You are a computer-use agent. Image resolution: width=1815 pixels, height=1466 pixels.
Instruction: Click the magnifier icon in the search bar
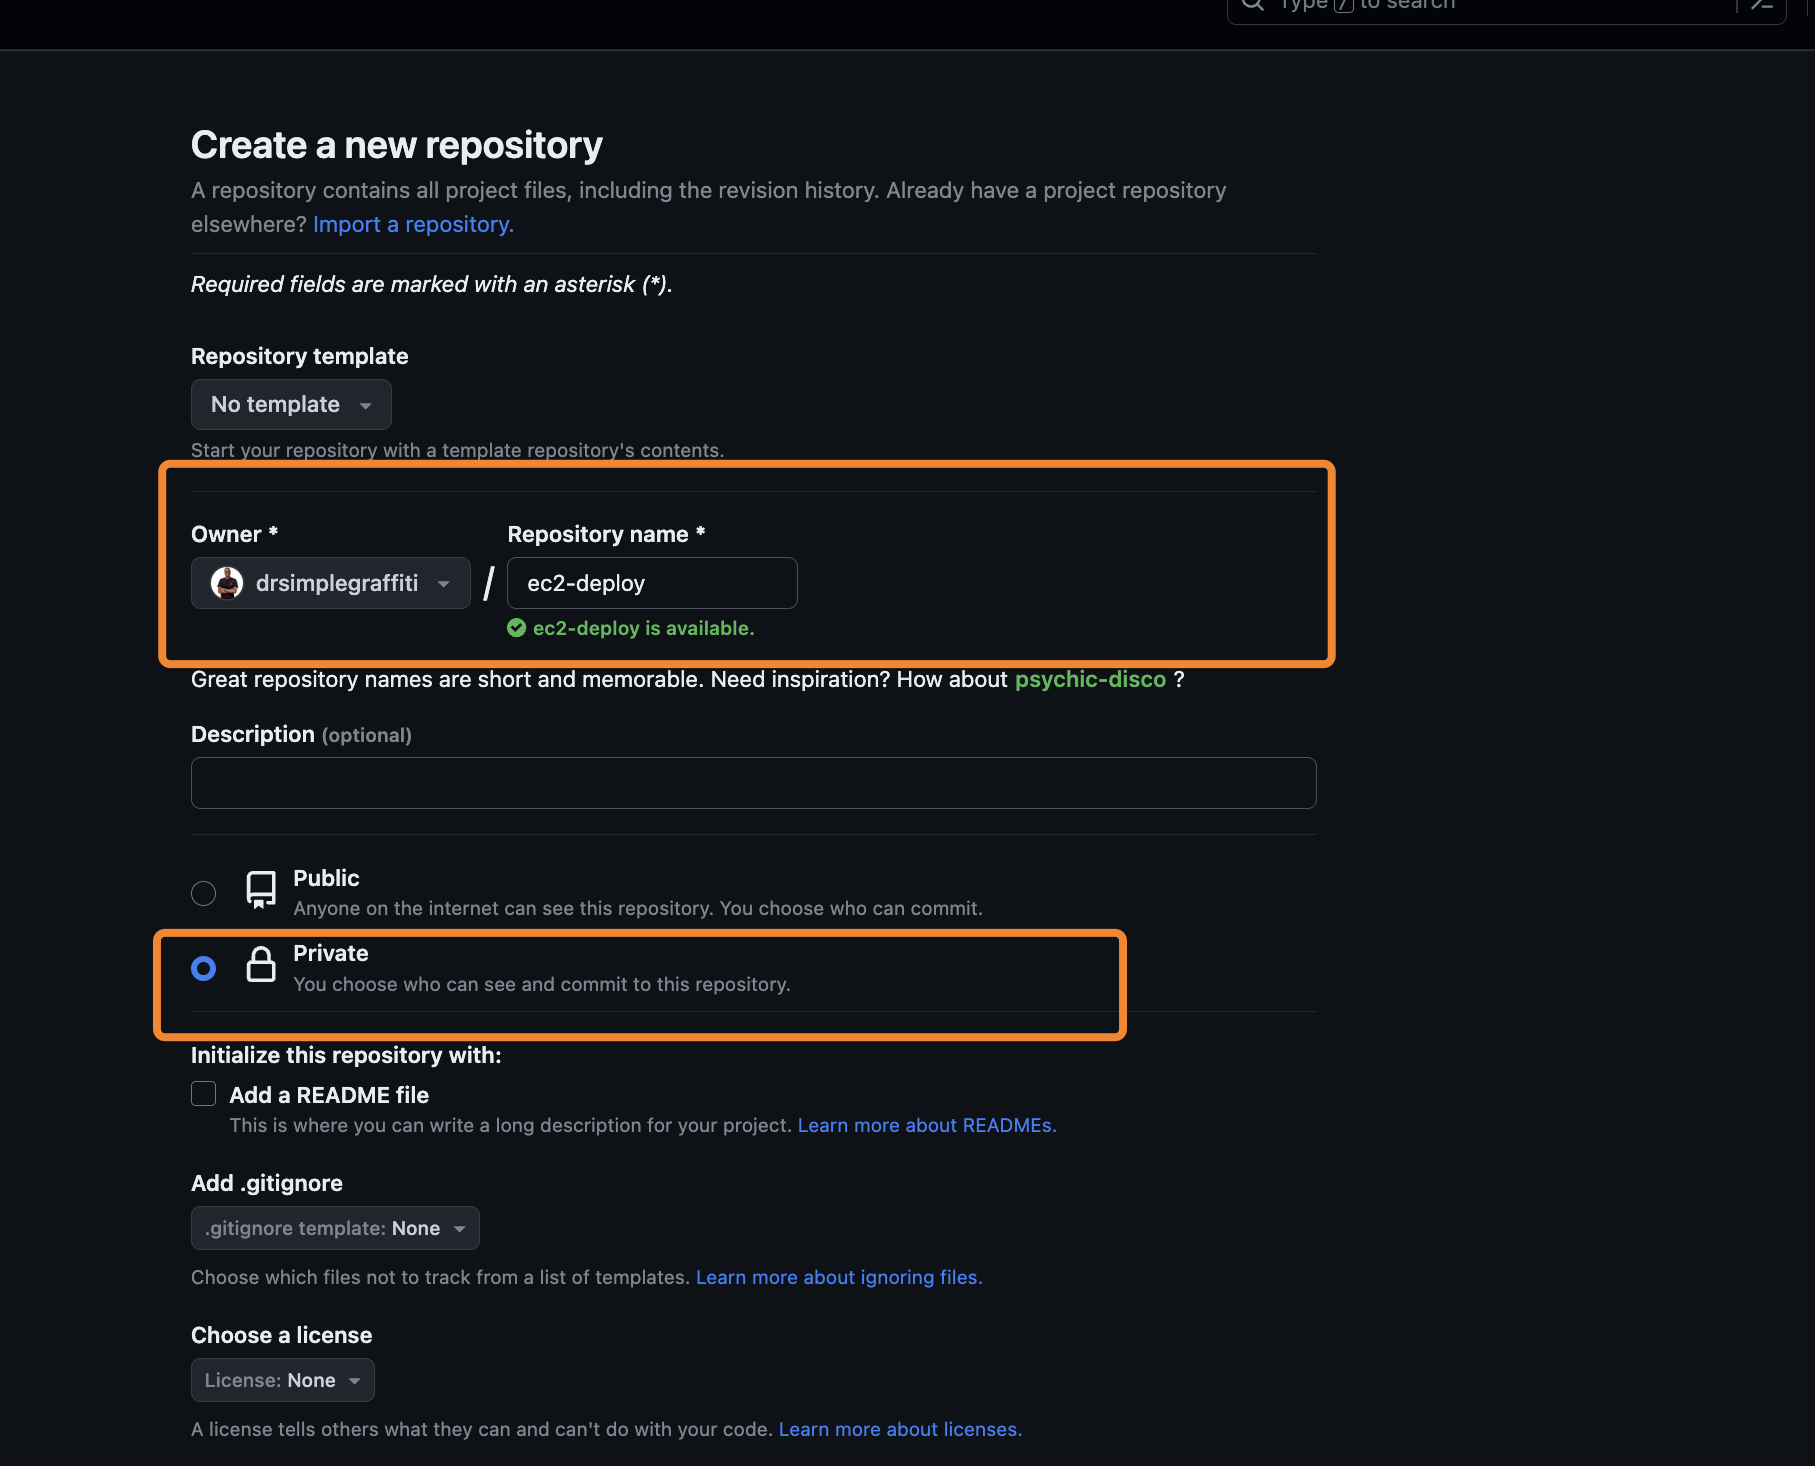(x=1252, y=4)
